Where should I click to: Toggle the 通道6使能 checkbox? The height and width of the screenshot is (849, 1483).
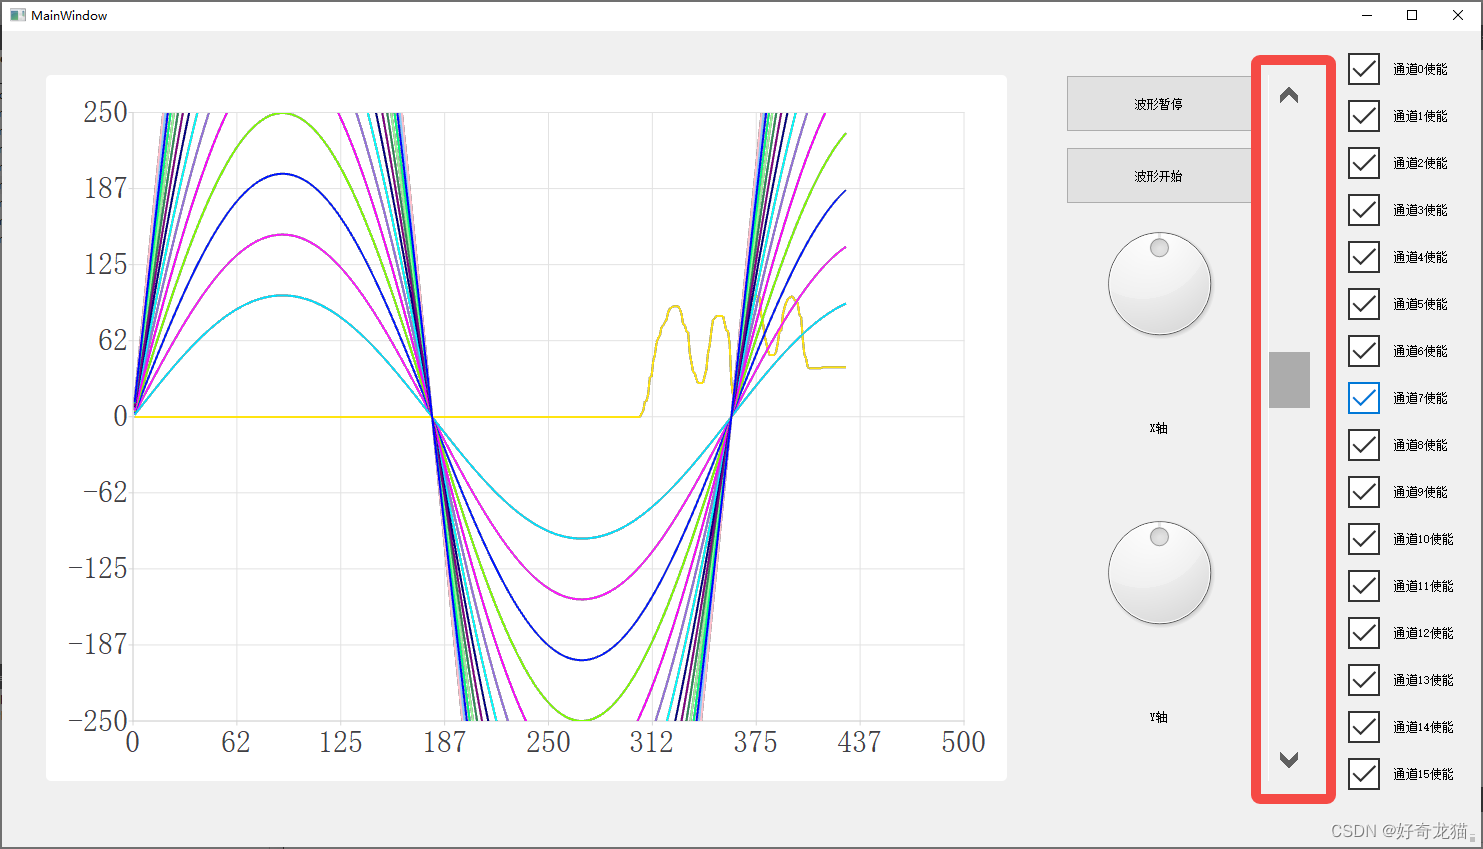pos(1364,351)
